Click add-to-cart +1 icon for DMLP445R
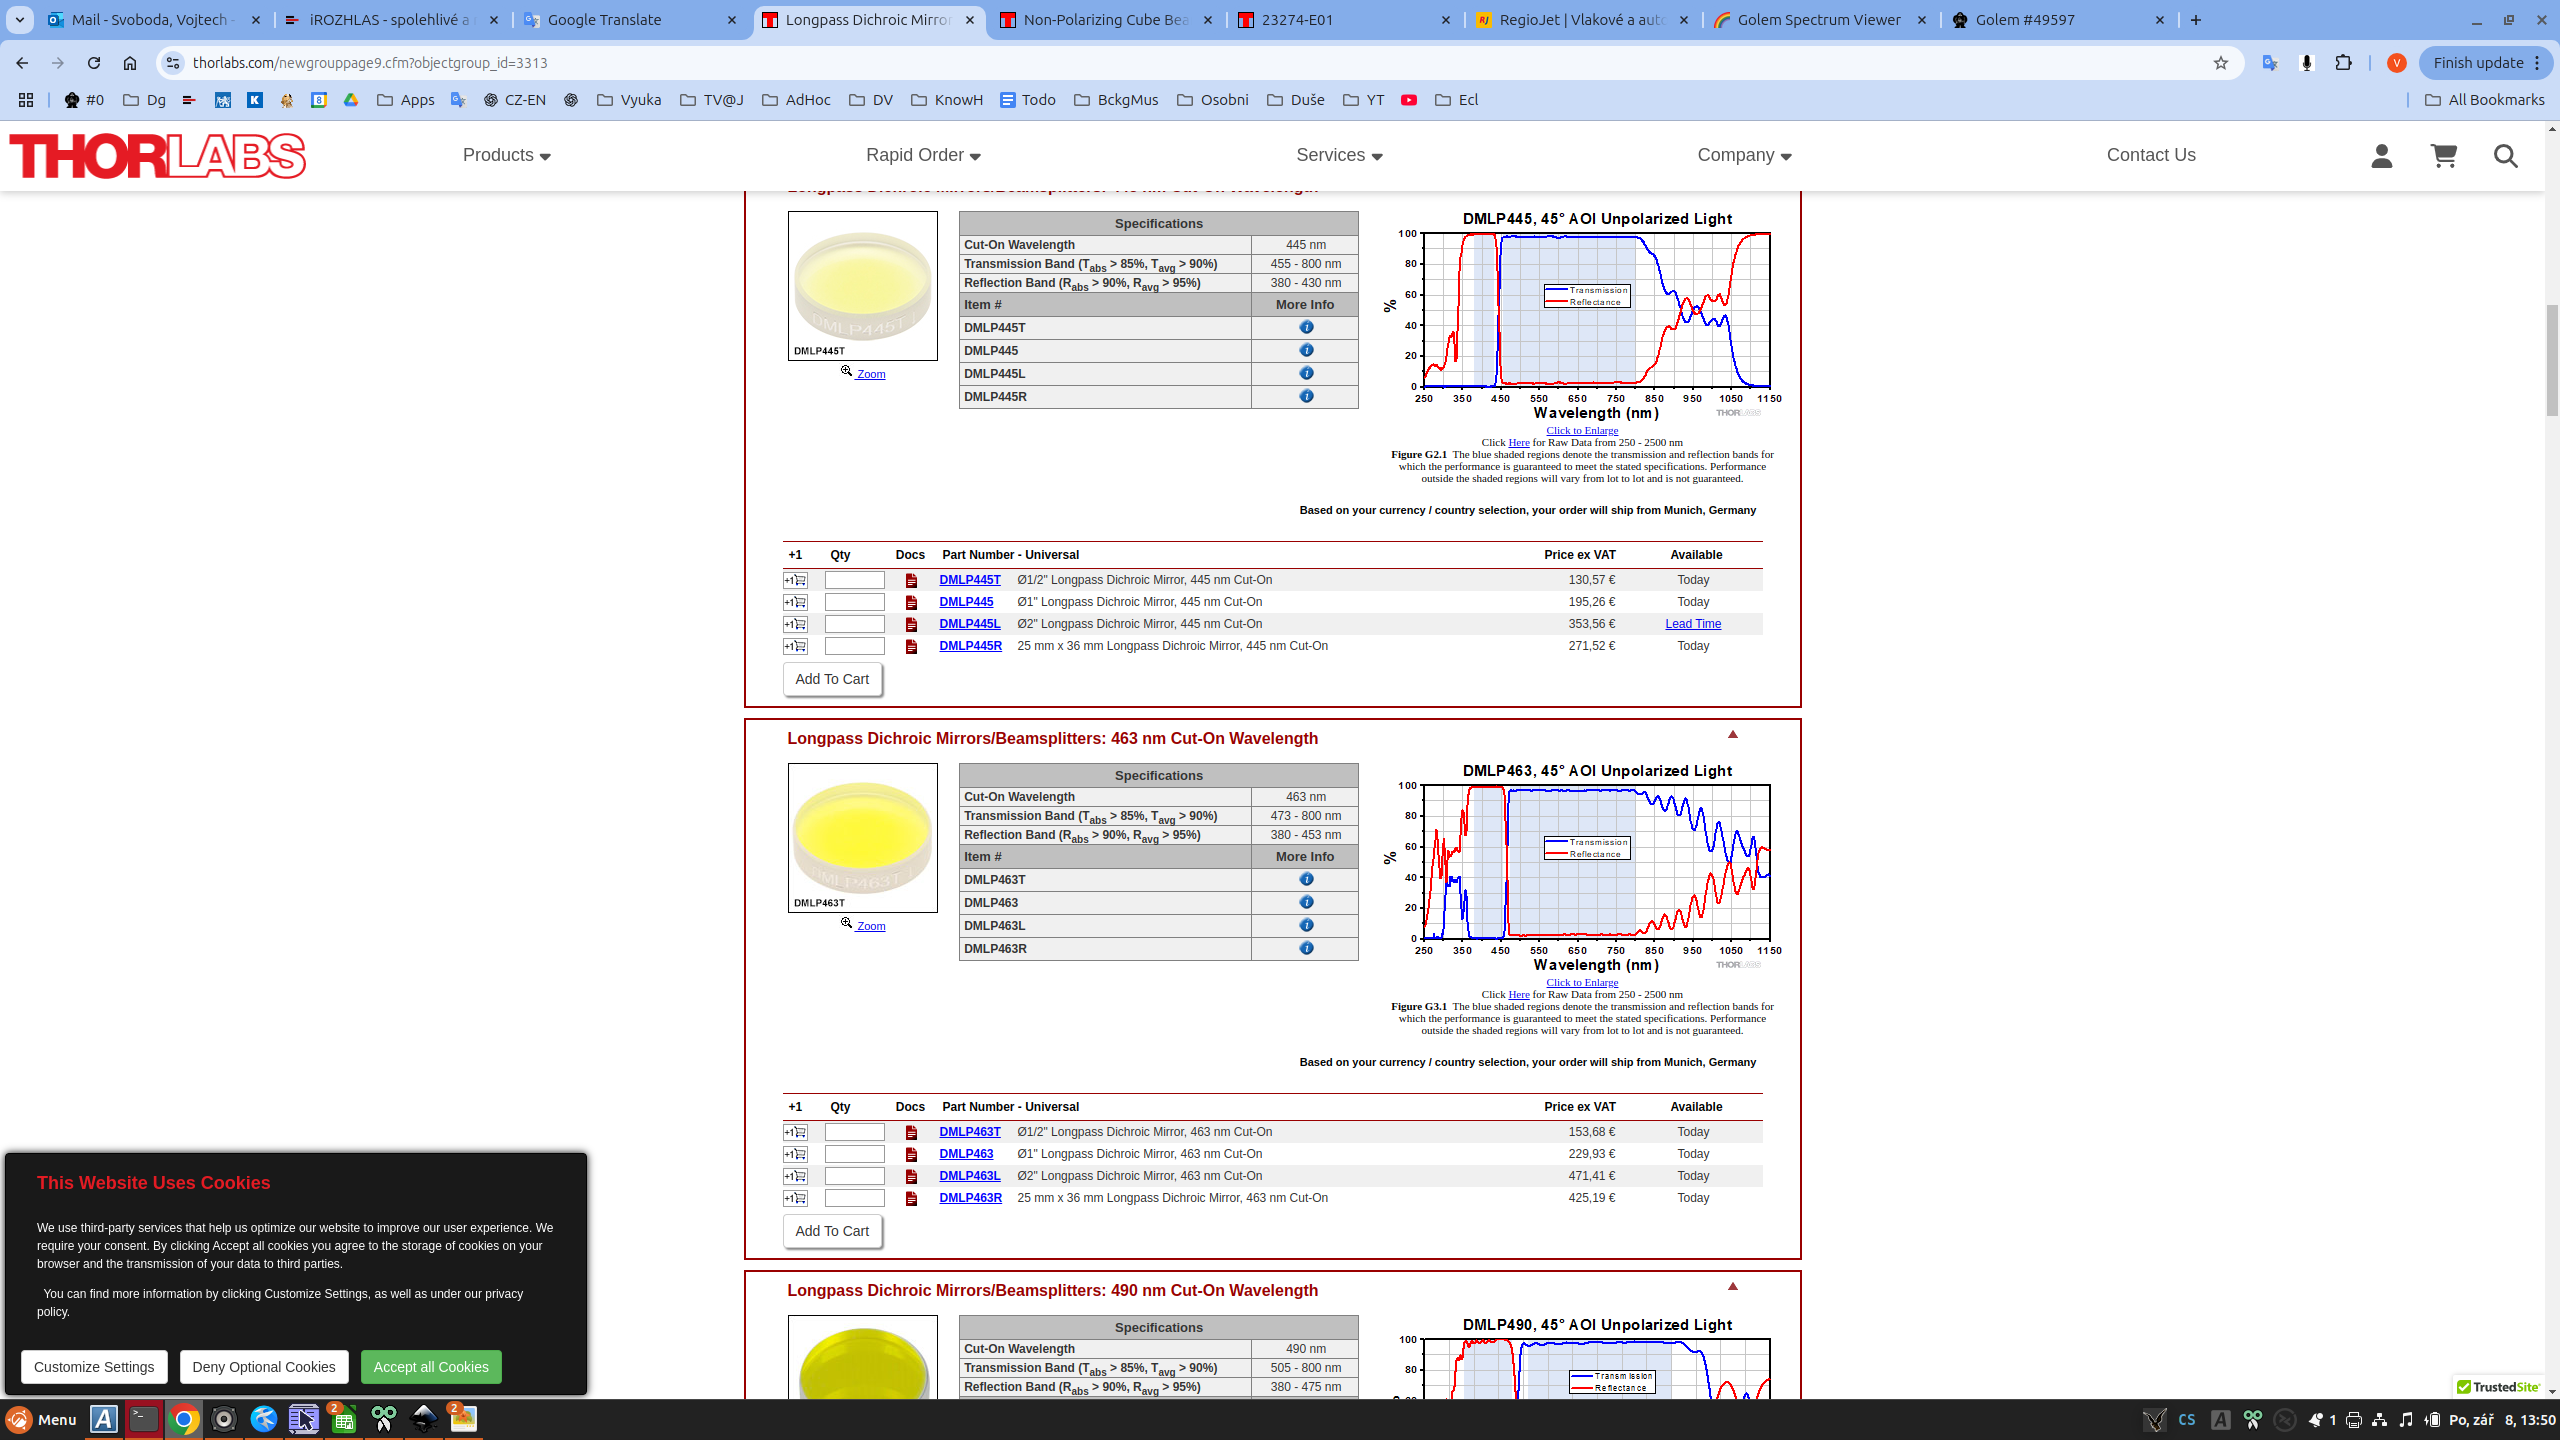Screen dimensions: 2560x1440 [795, 646]
